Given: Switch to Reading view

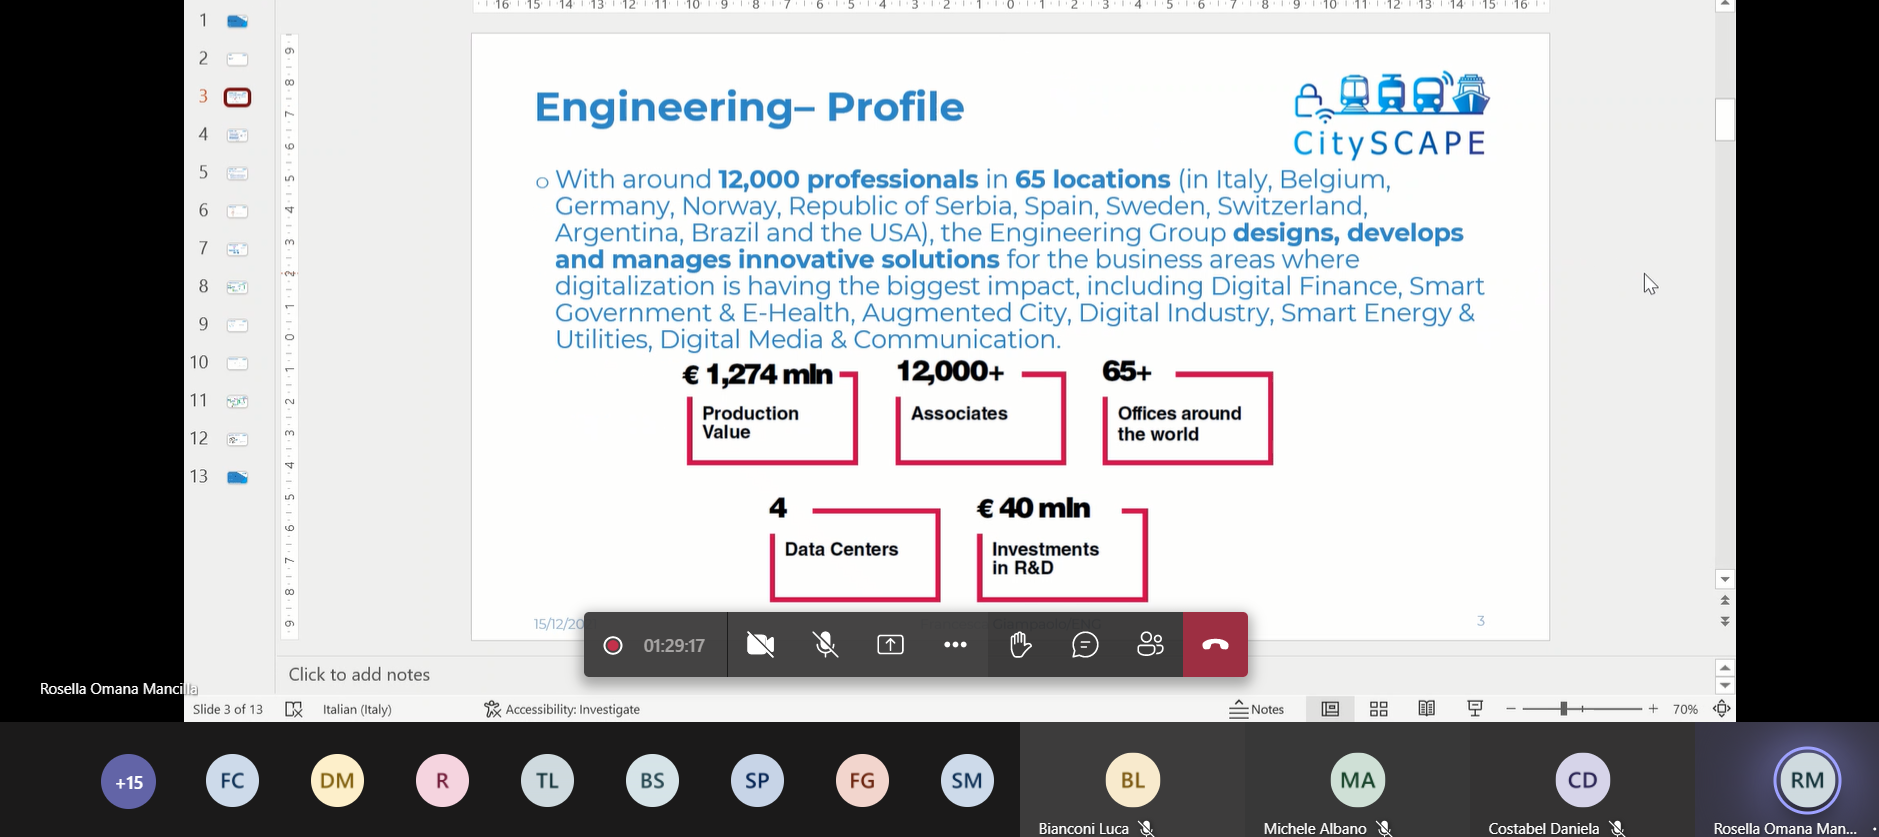Looking at the screenshot, I should [x=1426, y=709].
